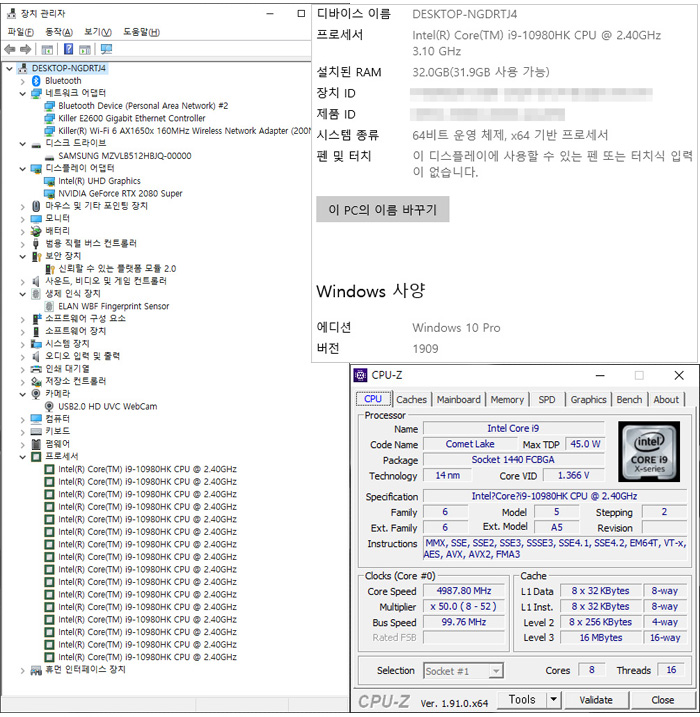
Task: Click the blue Help icon in toolbar
Action: point(68,49)
